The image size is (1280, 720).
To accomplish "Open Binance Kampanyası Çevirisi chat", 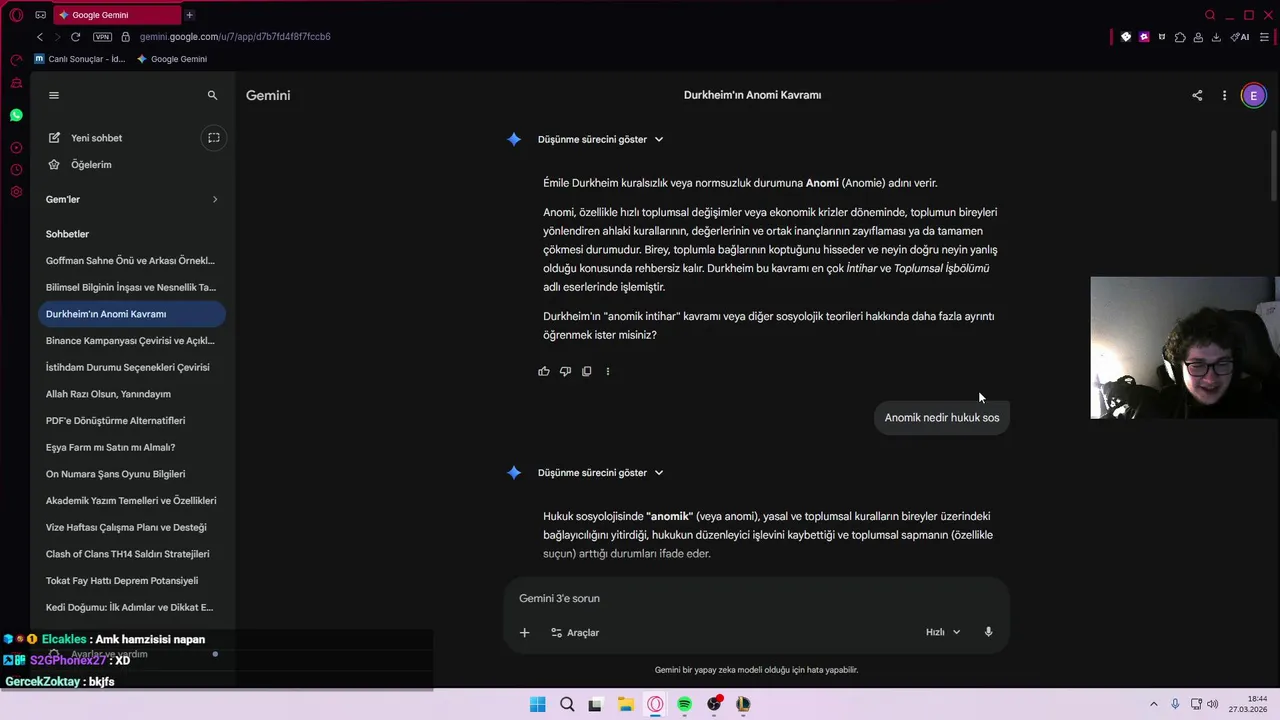I will coord(131,341).
